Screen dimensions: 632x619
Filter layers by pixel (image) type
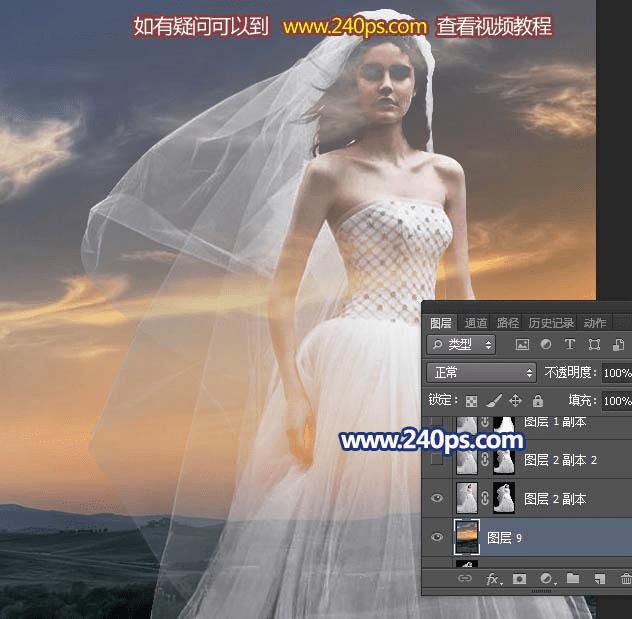[522, 345]
